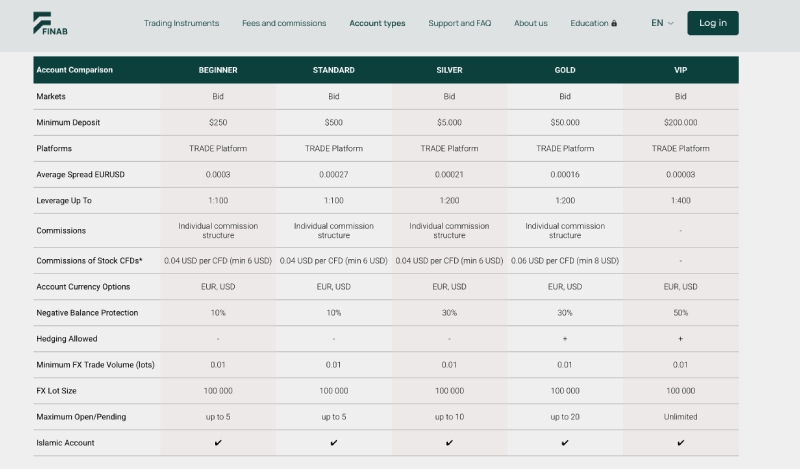Click the Markets row label
The height and width of the screenshot is (469, 800).
tap(51, 96)
